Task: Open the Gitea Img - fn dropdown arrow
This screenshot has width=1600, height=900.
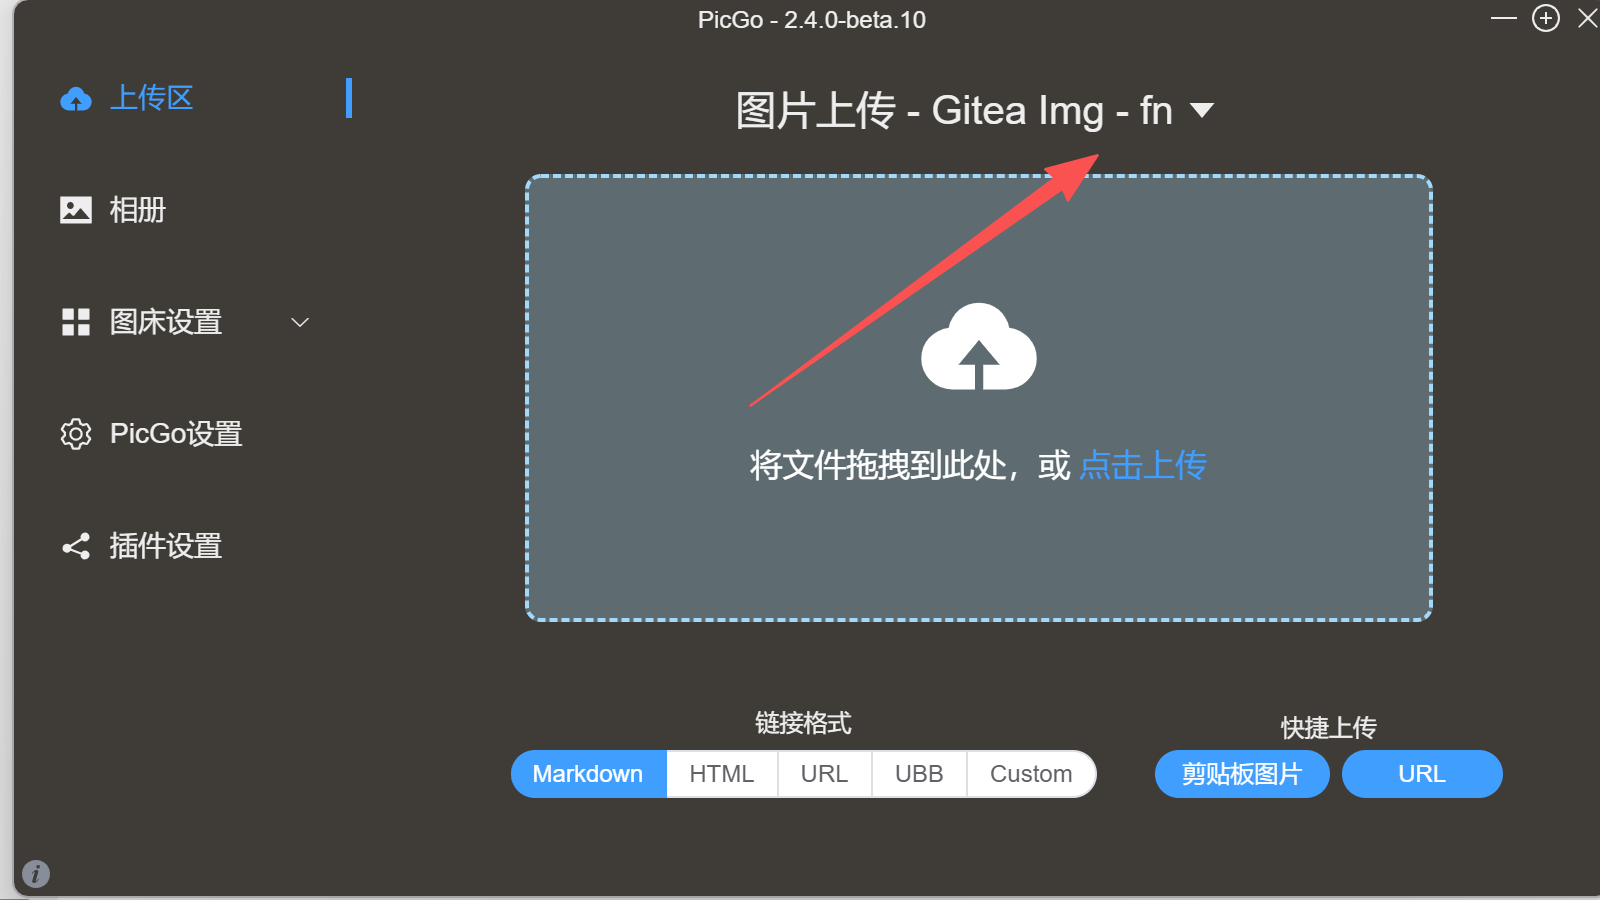Action: click(1202, 110)
